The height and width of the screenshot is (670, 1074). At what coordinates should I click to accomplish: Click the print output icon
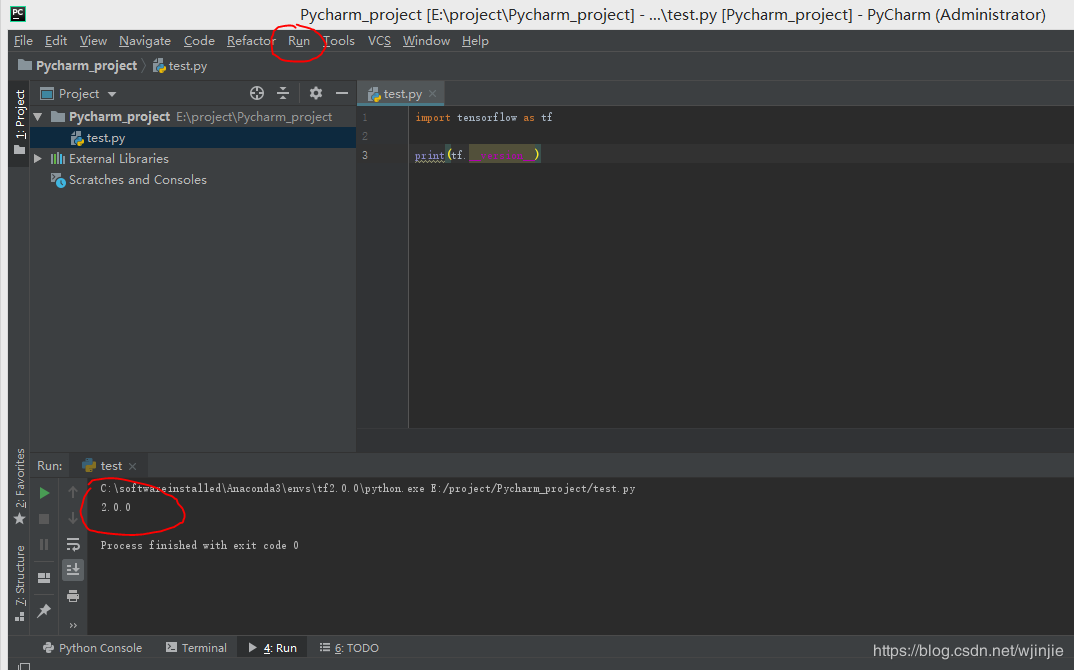(73, 596)
